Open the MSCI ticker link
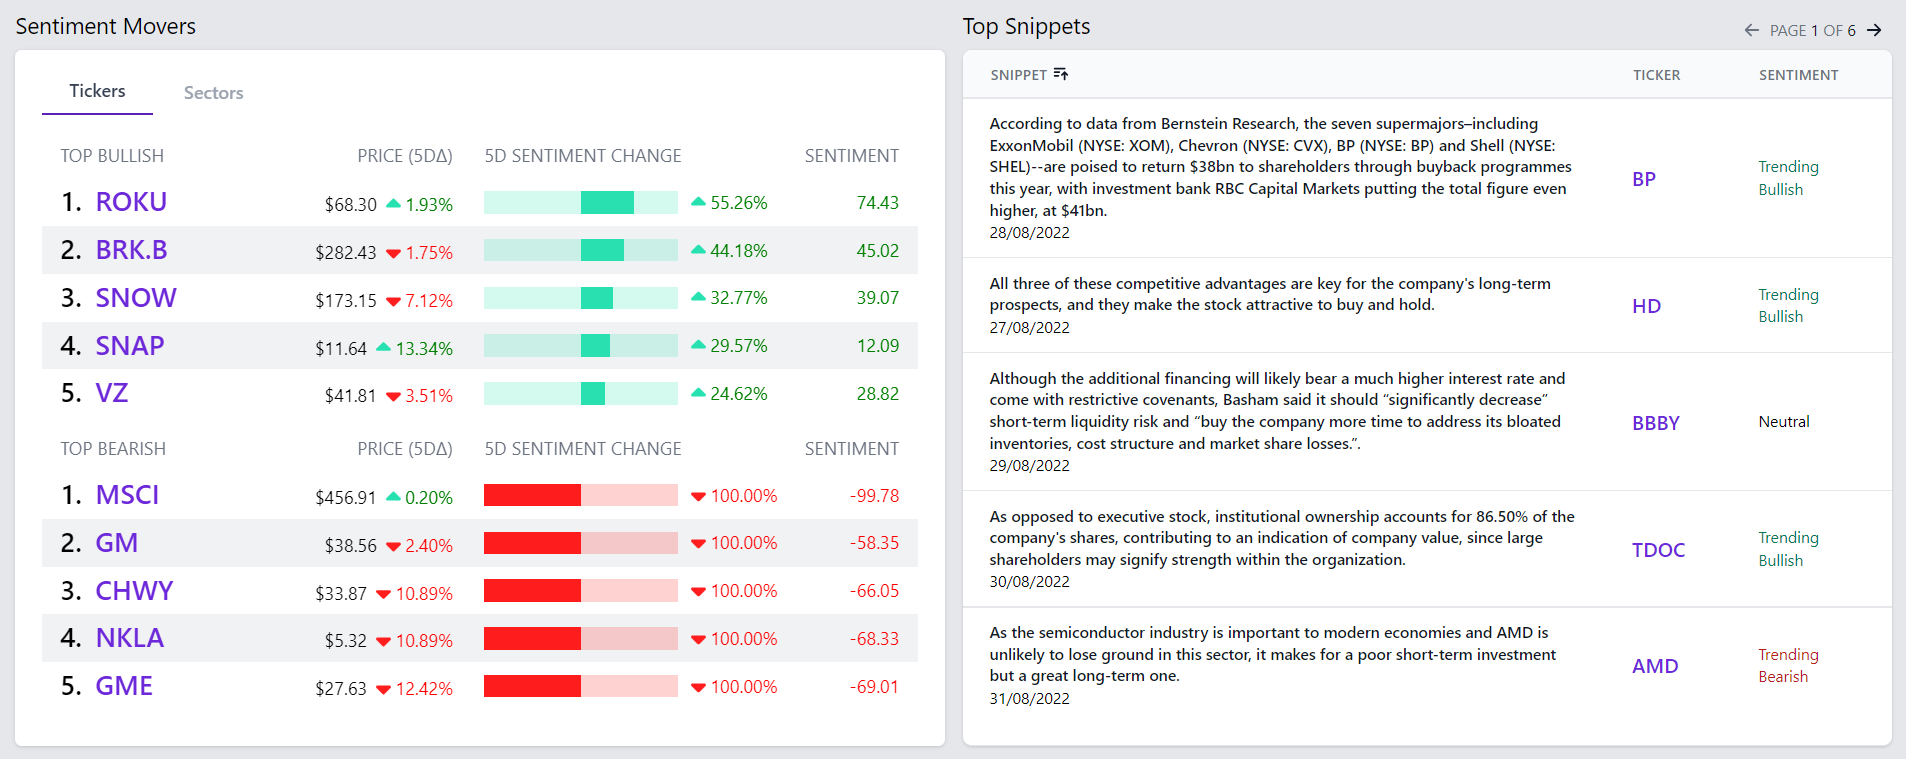 point(127,495)
